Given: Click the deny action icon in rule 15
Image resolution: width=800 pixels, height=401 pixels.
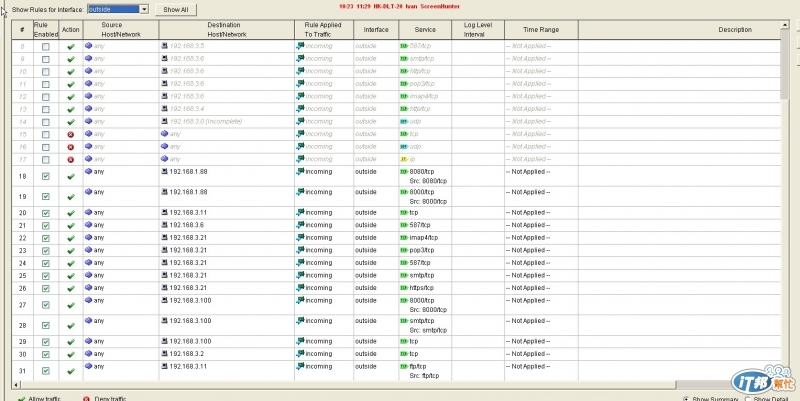Looking at the screenshot, I should tap(71, 135).
